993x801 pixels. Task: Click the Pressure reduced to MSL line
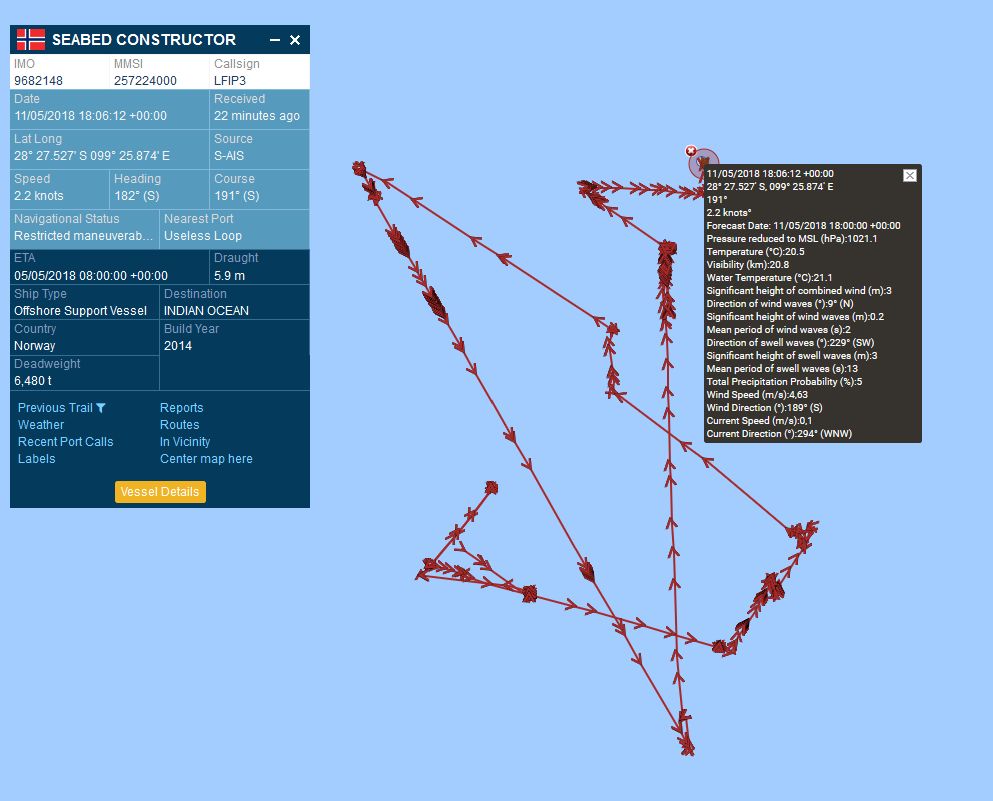(x=792, y=239)
